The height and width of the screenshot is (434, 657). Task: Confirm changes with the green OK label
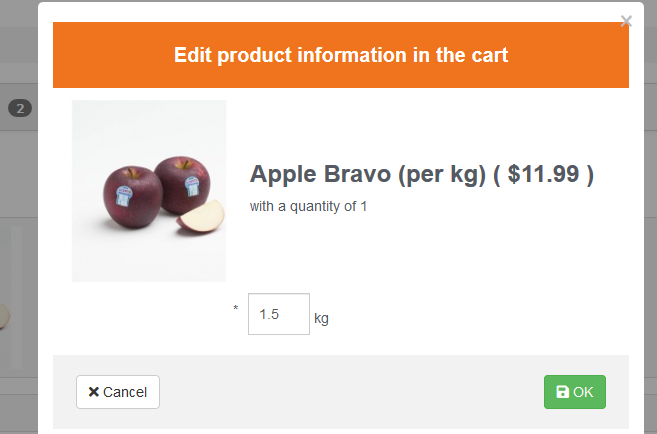point(583,392)
